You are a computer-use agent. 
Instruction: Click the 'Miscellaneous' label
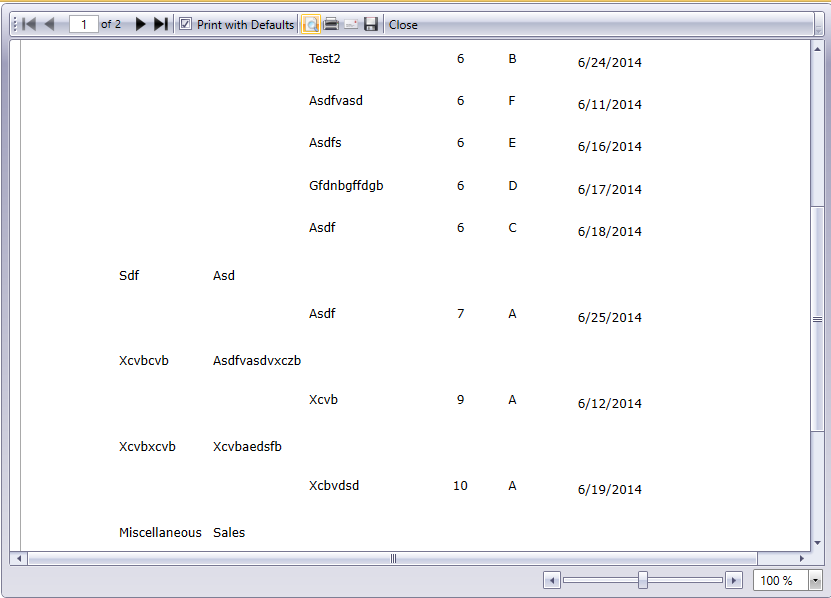click(x=160, y=532)
